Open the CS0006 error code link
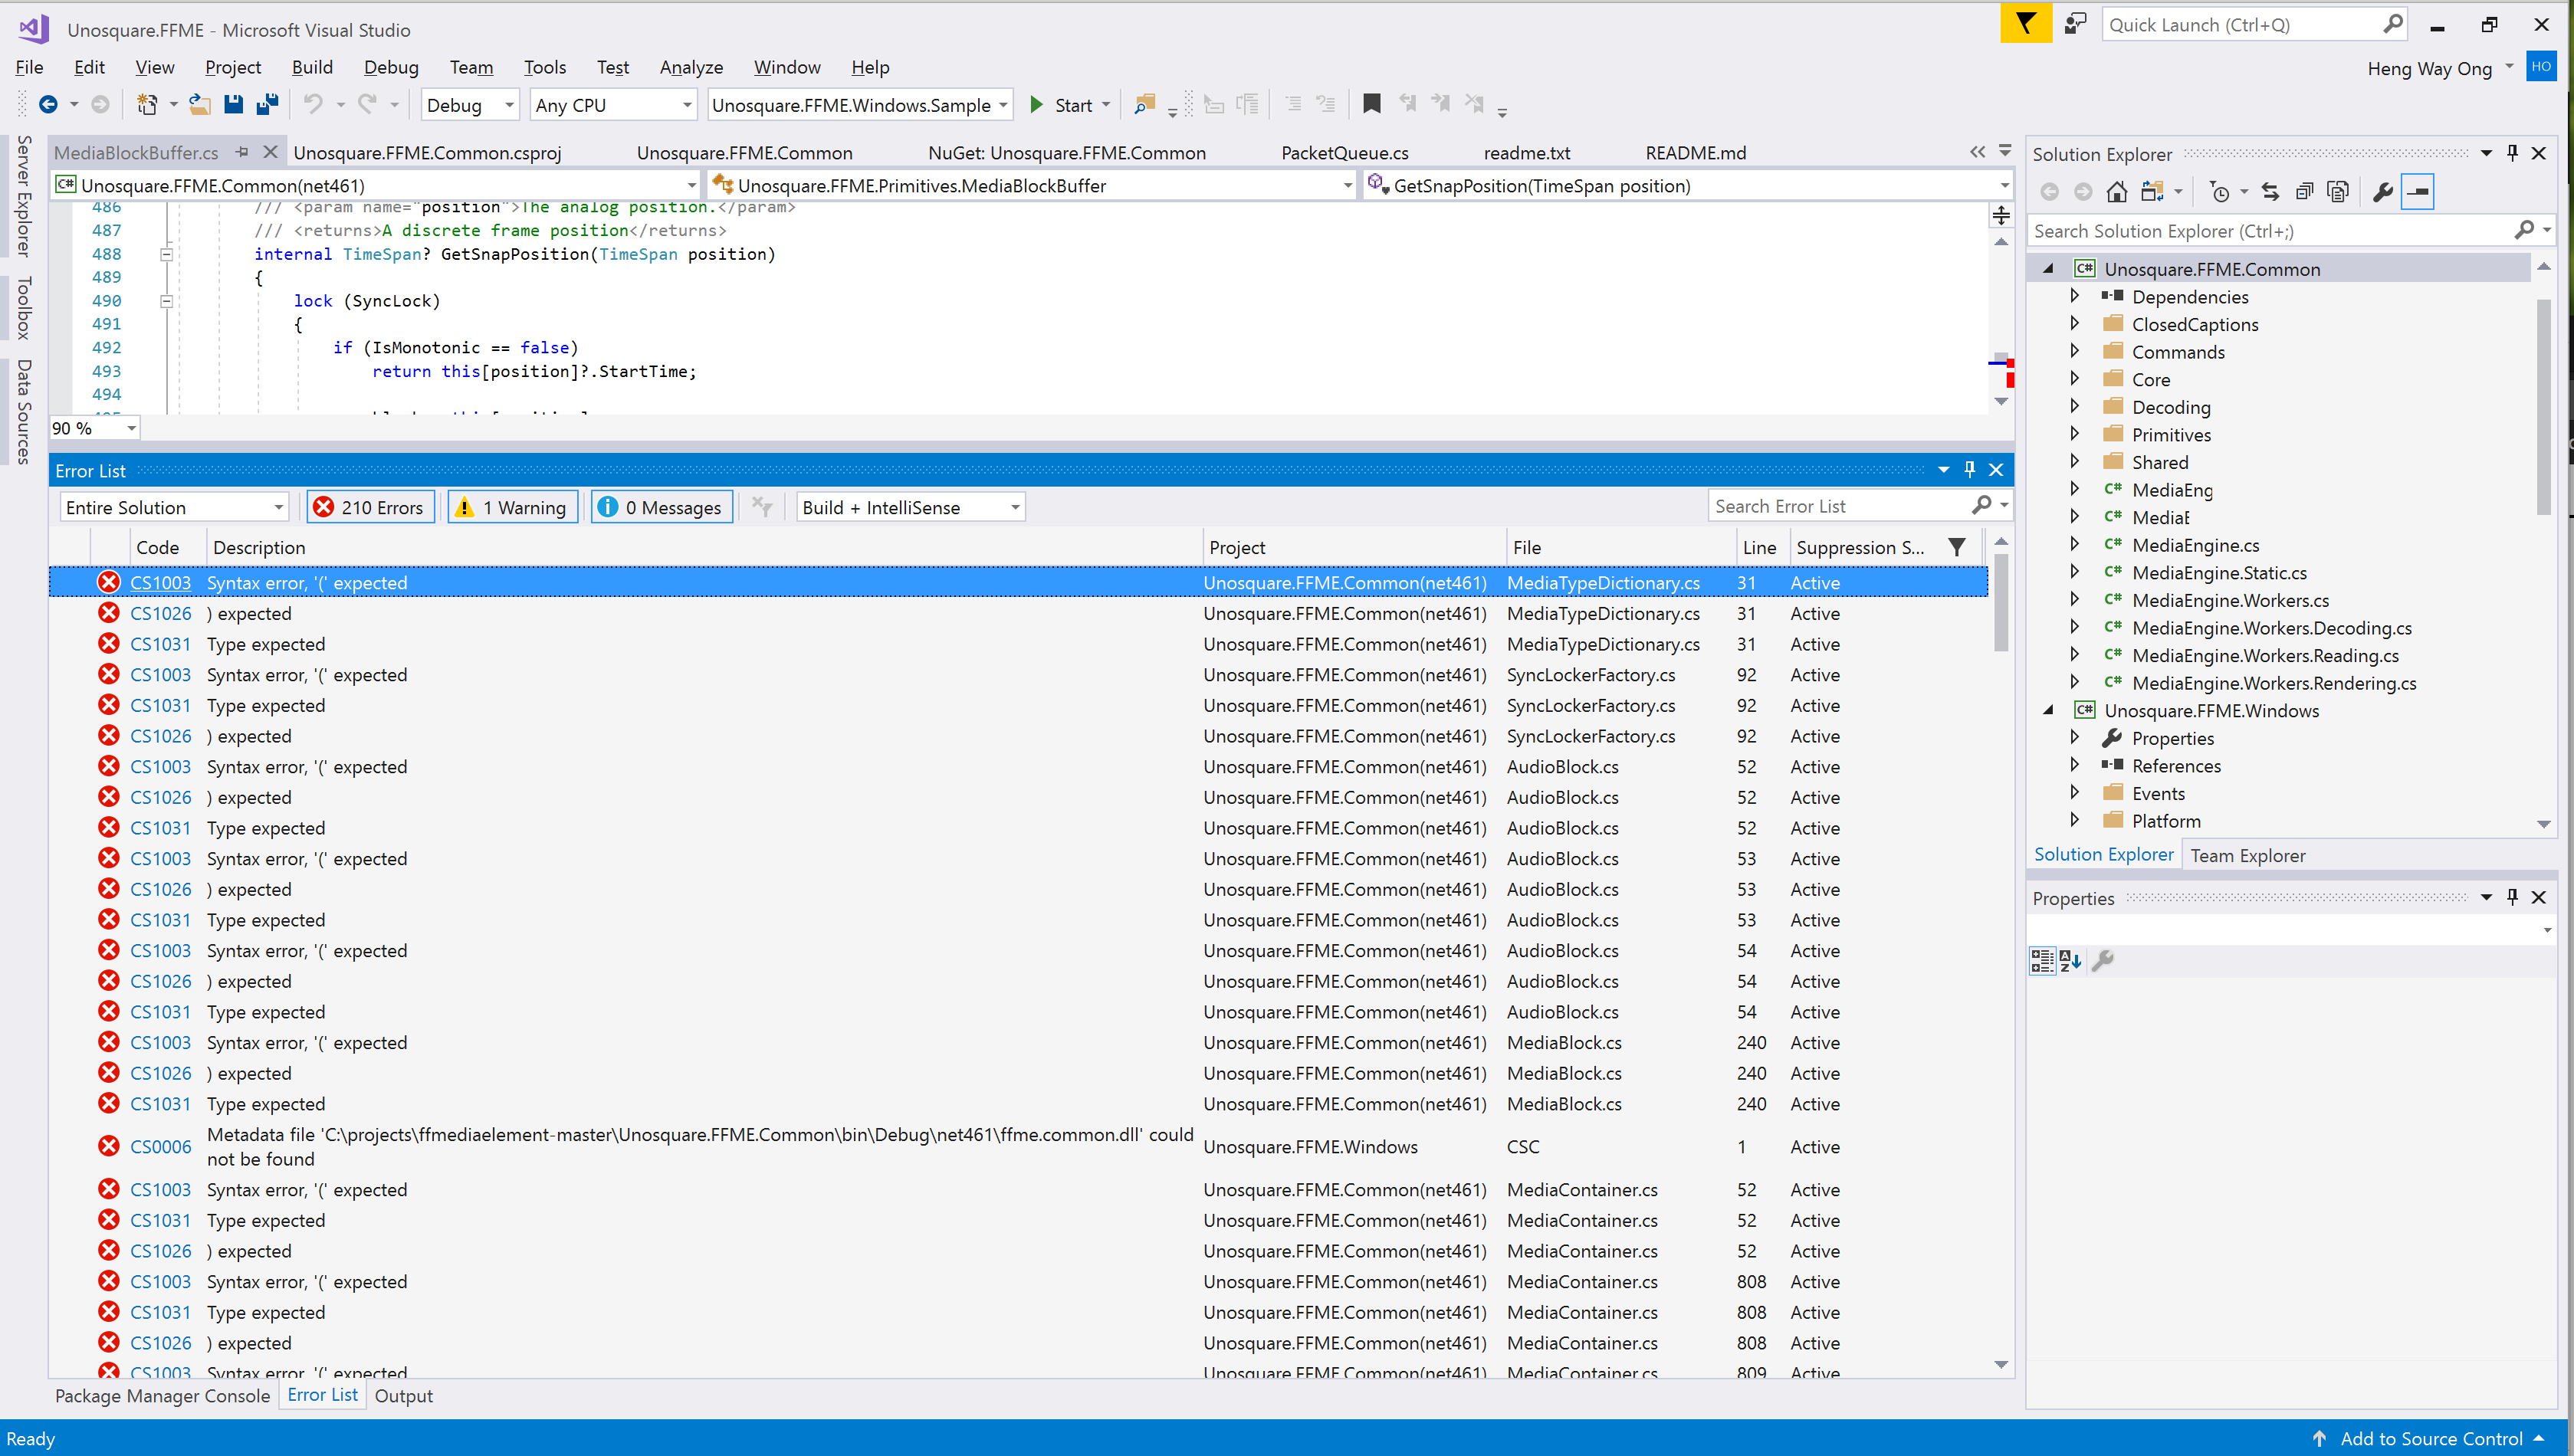This screenshot has width=2574, height=1456. 160,1146
